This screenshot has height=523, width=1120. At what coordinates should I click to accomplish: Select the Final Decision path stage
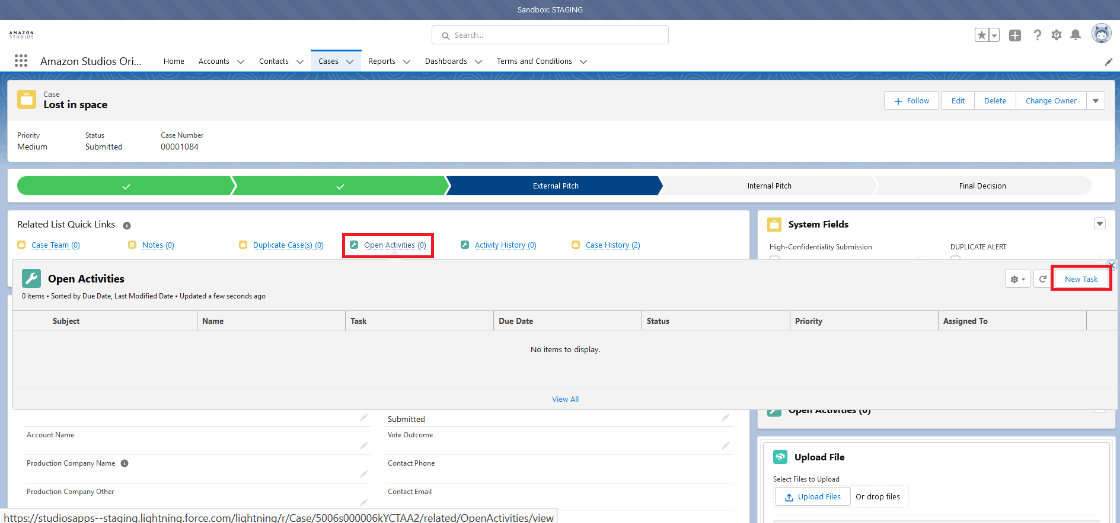click(x=983, y=186)
